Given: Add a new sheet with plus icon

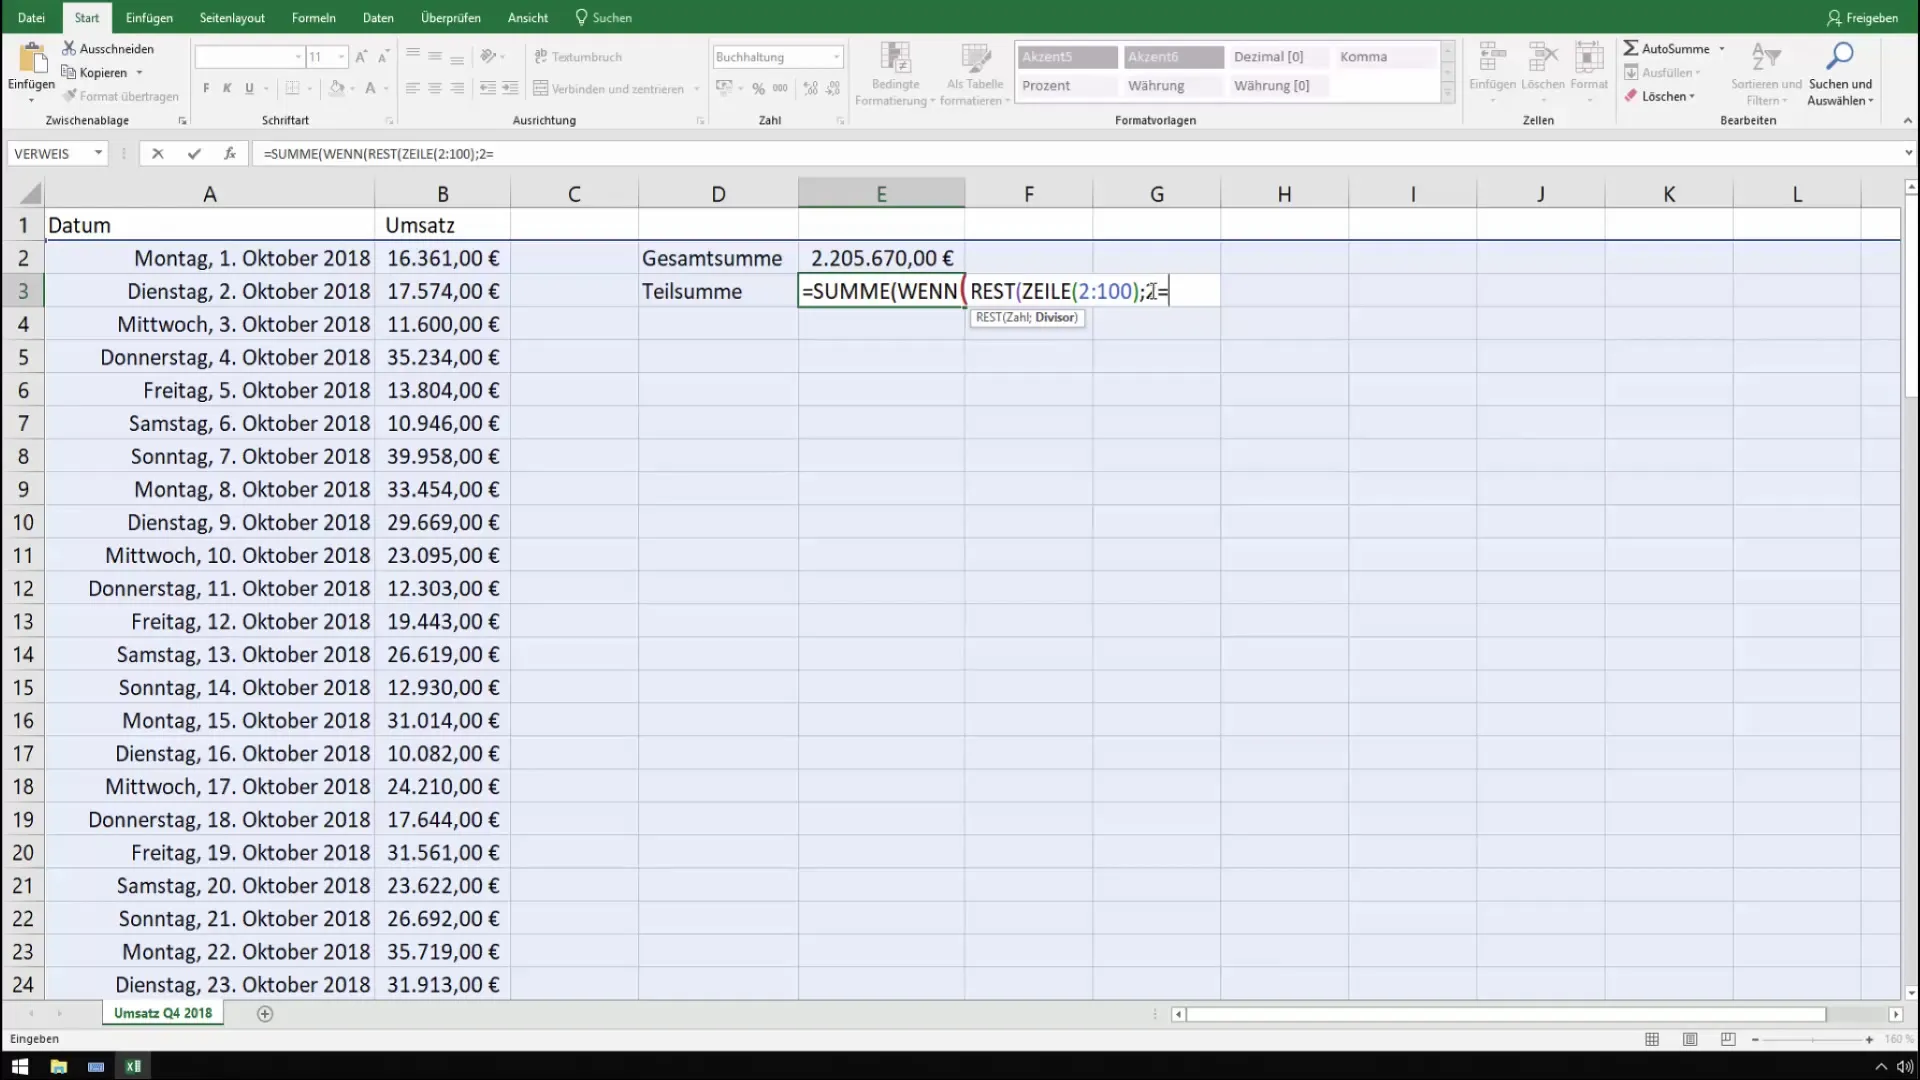Looking at the screenshot, I should tap(265, 1013).
